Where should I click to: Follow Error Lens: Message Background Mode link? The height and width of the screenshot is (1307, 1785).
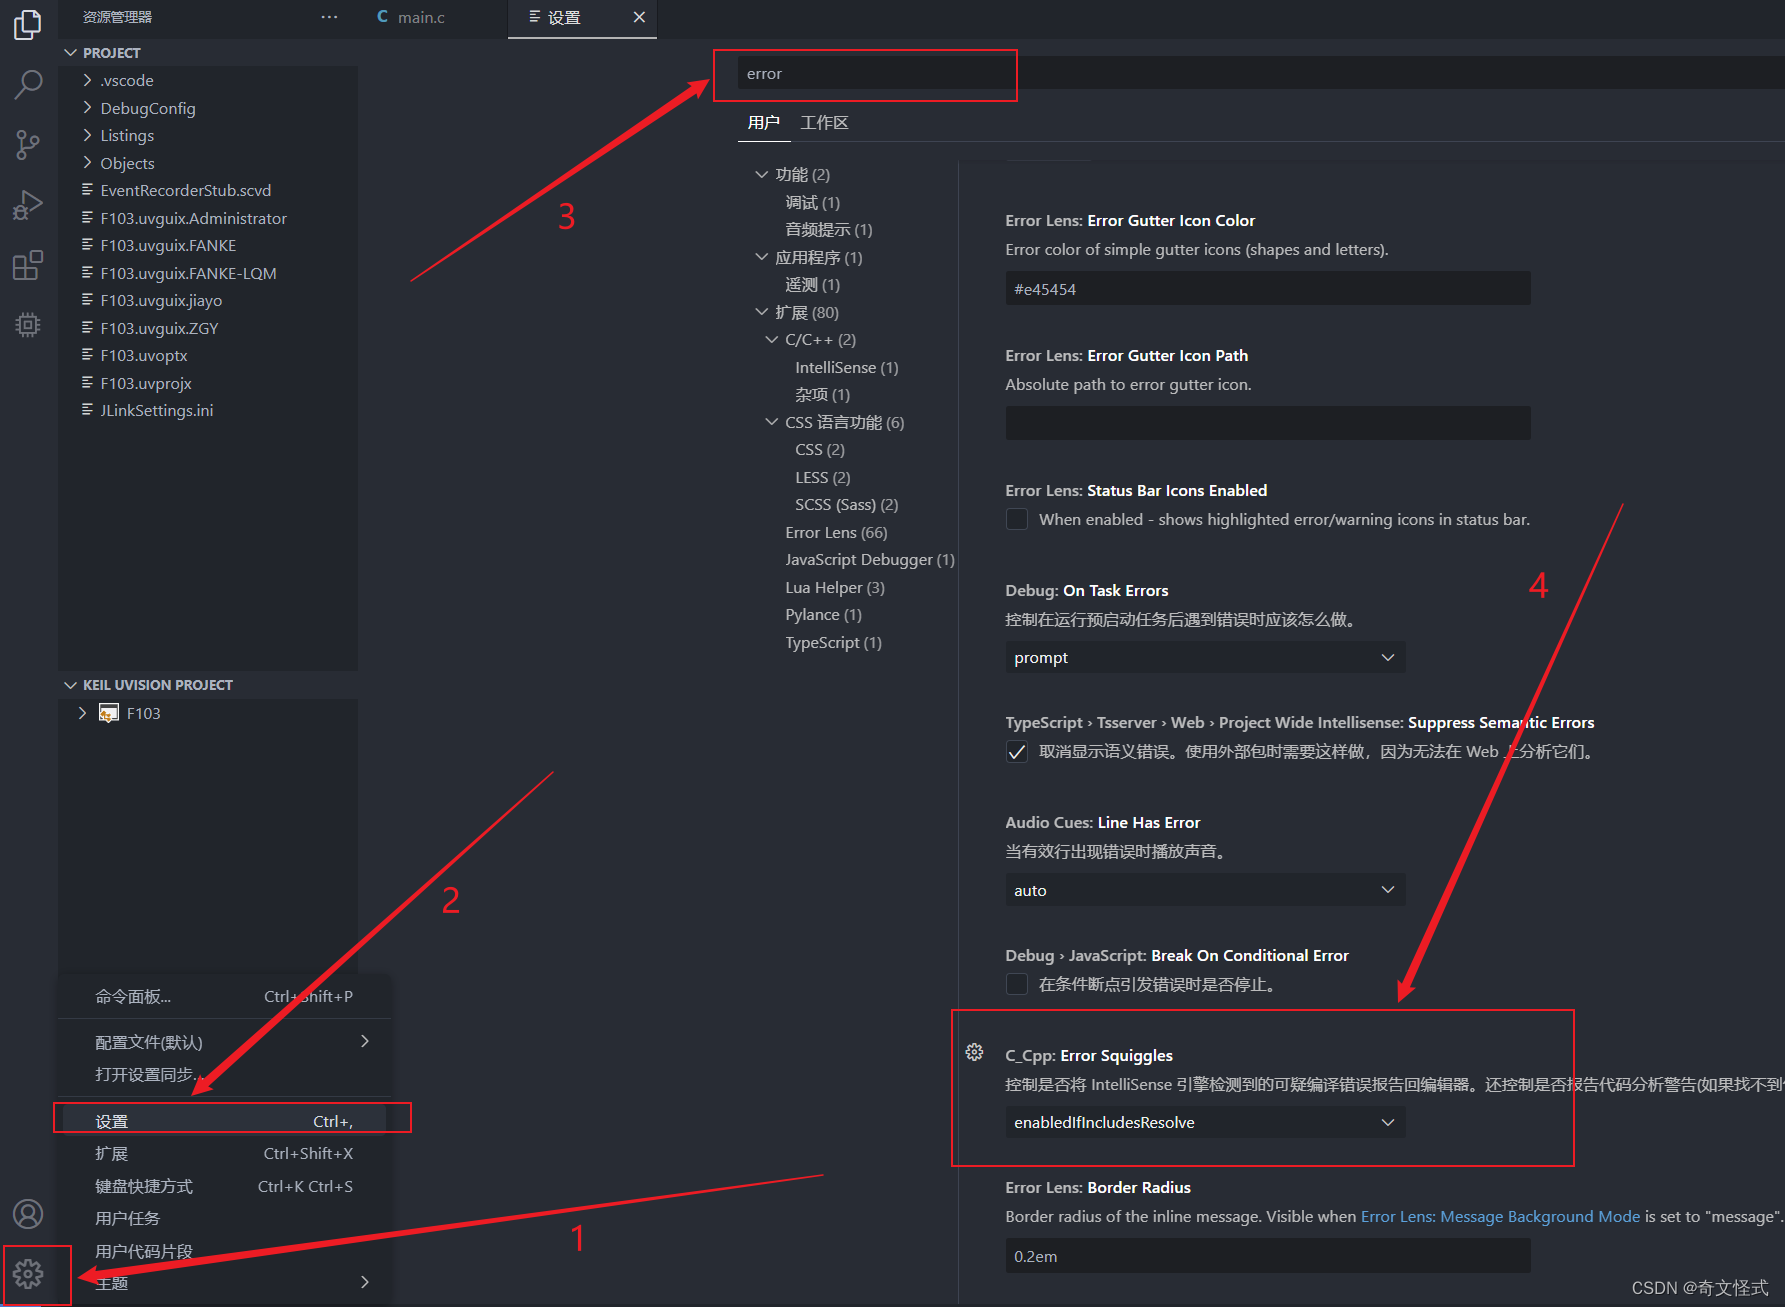tap(1500, 1216)
